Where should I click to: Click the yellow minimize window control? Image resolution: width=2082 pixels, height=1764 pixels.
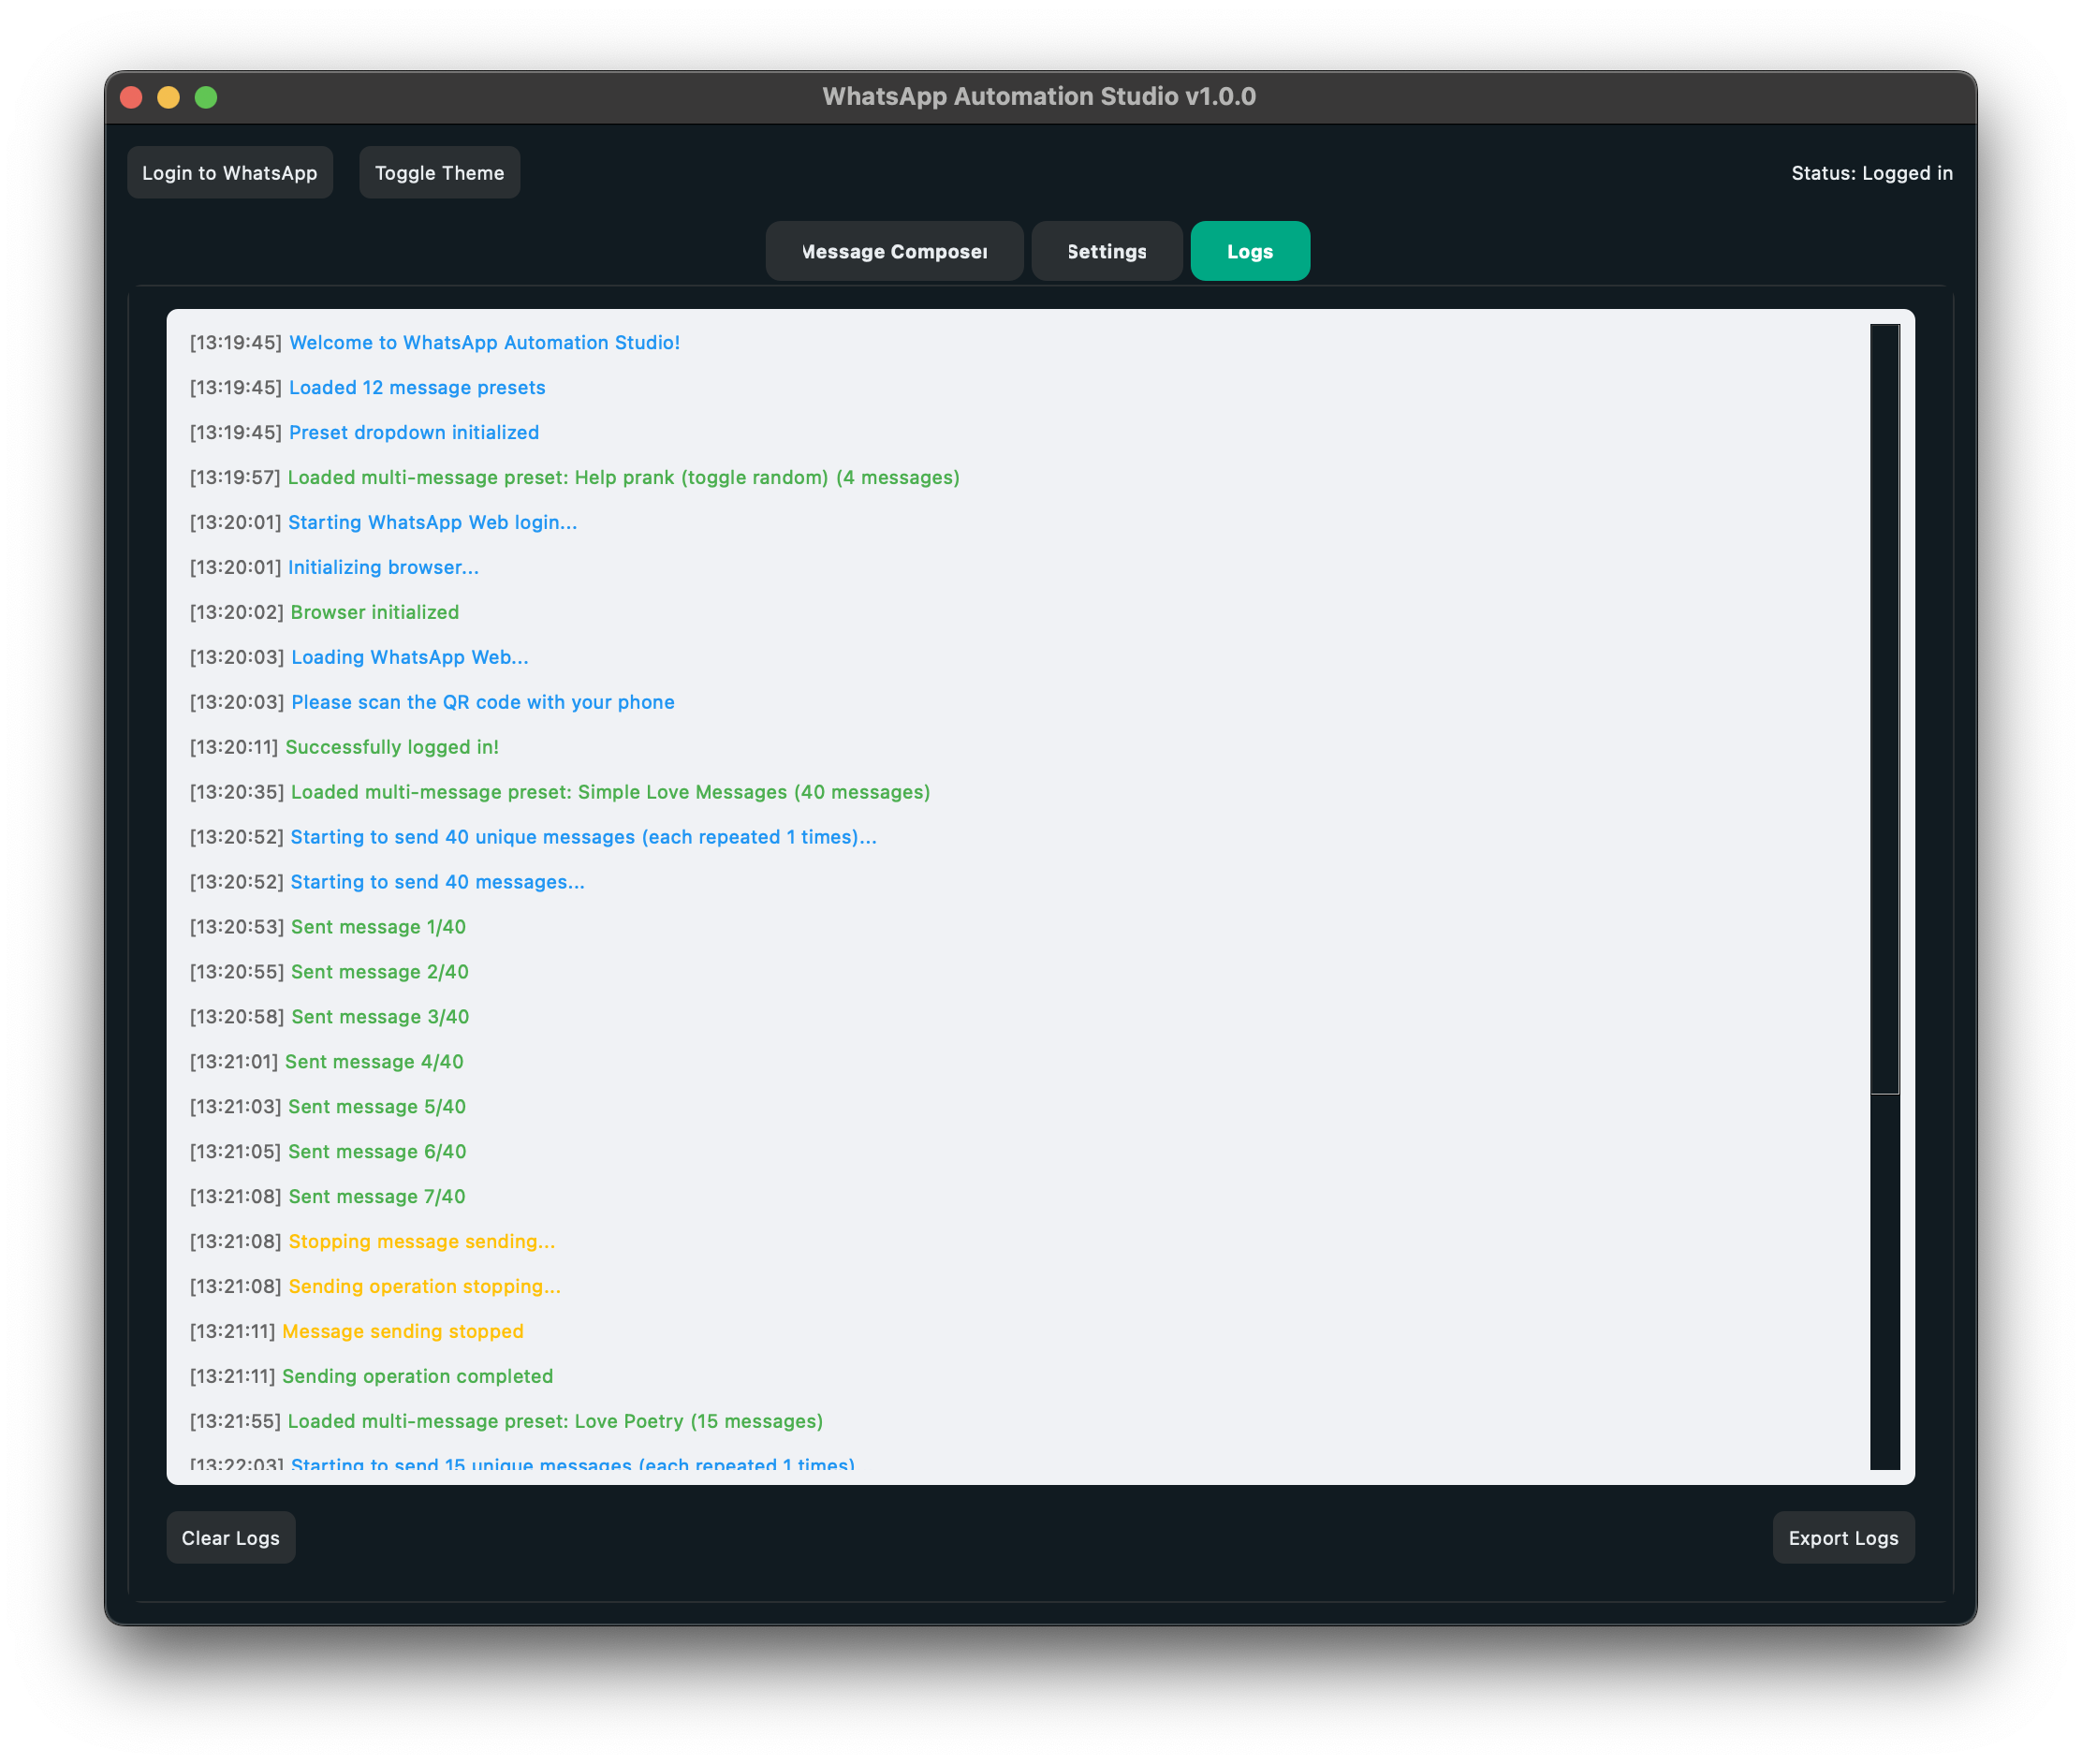[x=168, y=97]
